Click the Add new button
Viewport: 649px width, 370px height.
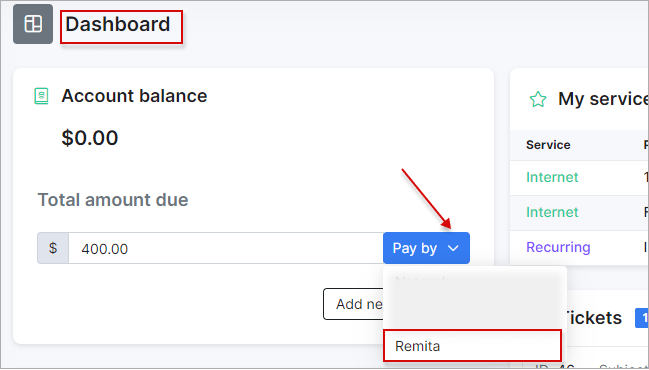coord(353,304)
